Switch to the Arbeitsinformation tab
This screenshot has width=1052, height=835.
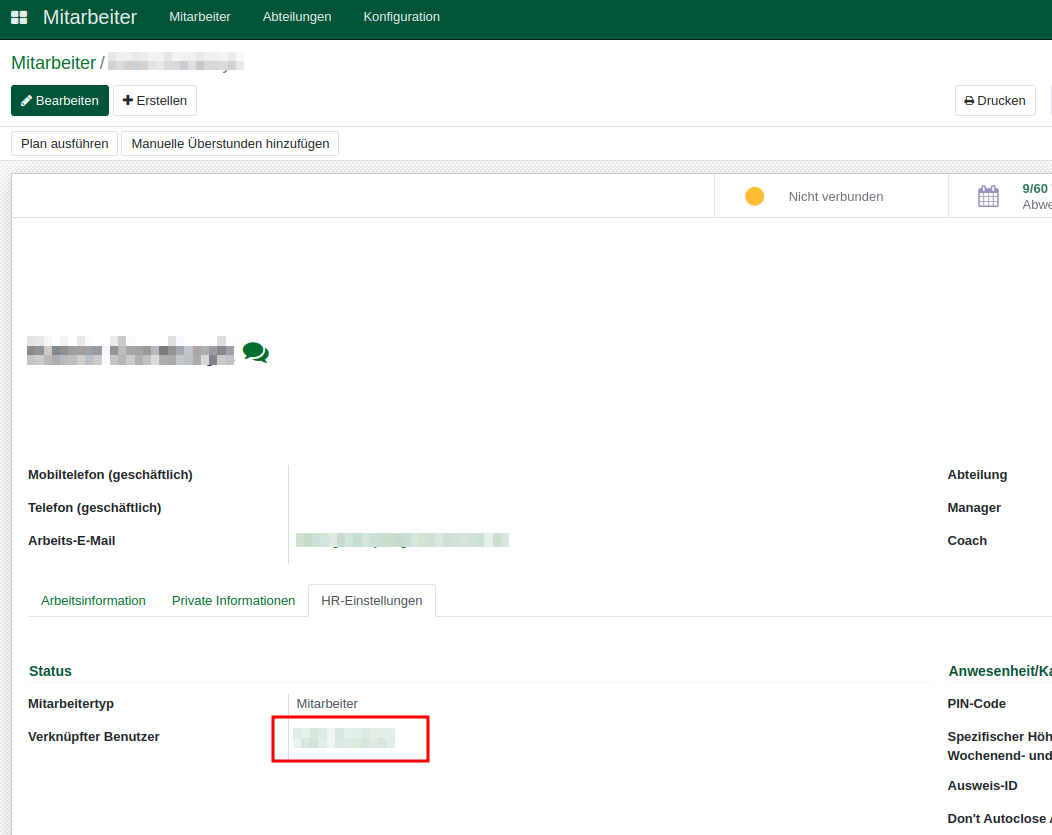pyautogui.click(x=93, y=601)
